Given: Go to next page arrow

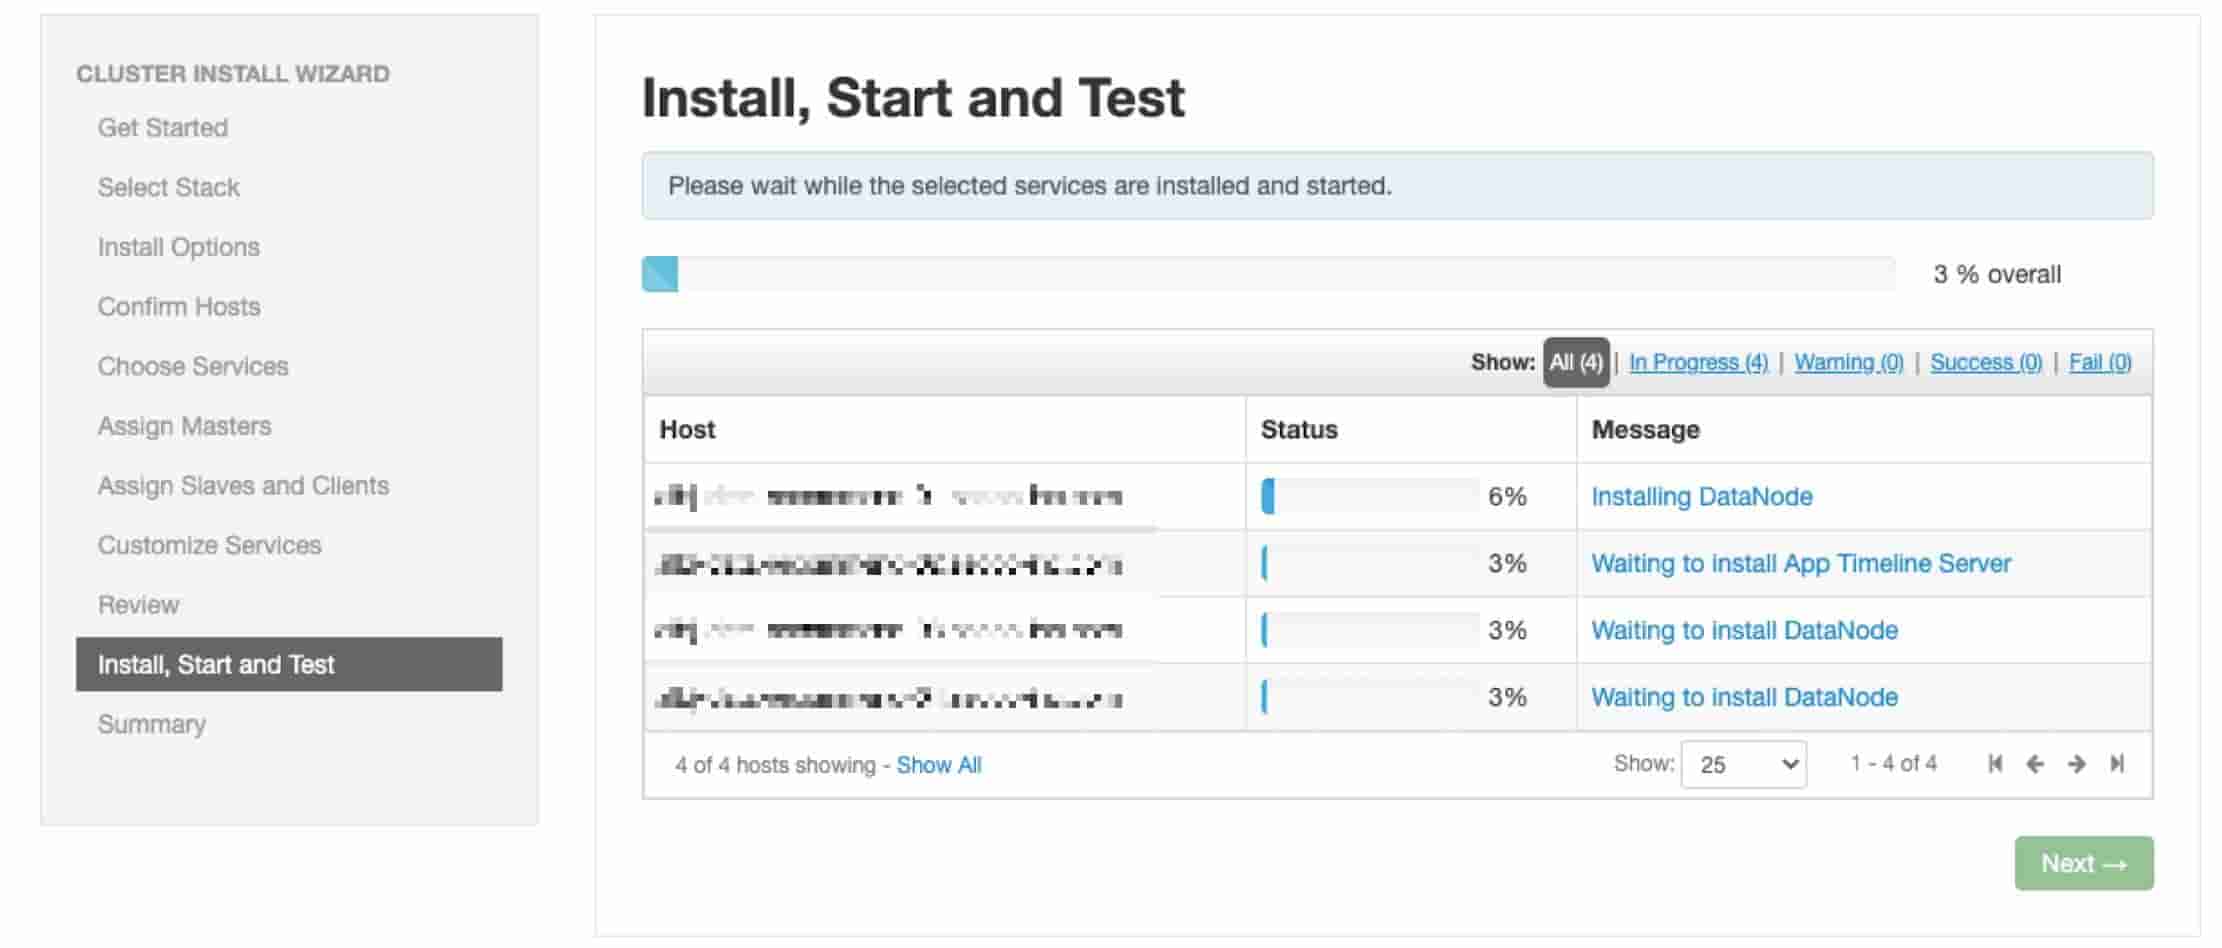Looking at the screenshot, I should 2077,764.
